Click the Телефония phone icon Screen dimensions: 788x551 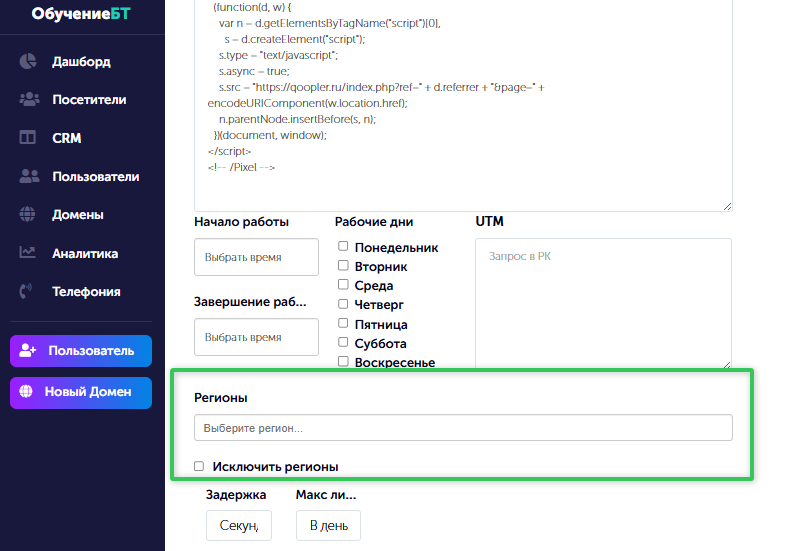(x=26, y=291)
